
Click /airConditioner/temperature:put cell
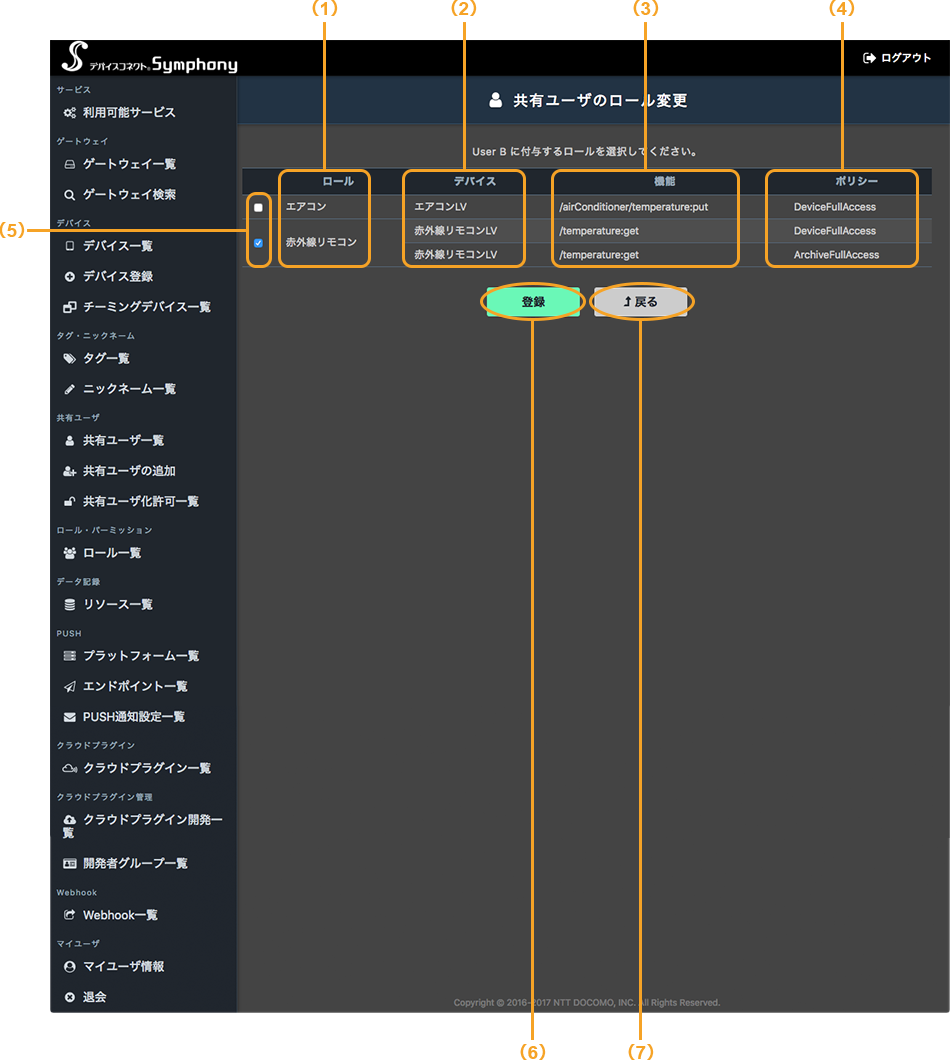tap(634, 207)
